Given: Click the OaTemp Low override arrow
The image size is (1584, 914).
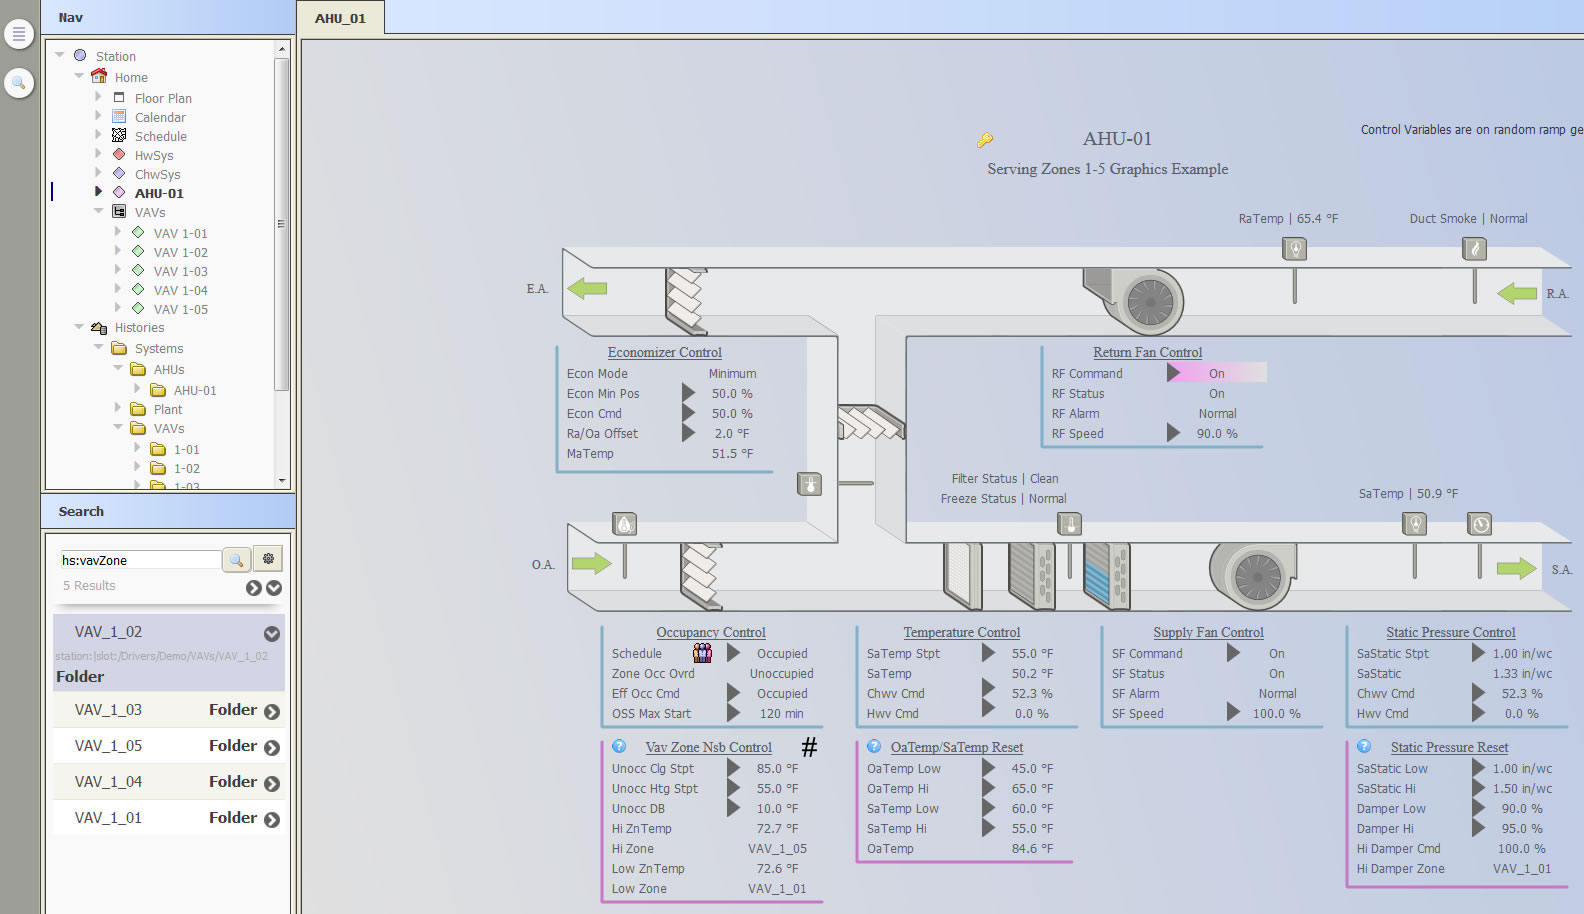Looking at the screenshot, I should tap(988, 768).
